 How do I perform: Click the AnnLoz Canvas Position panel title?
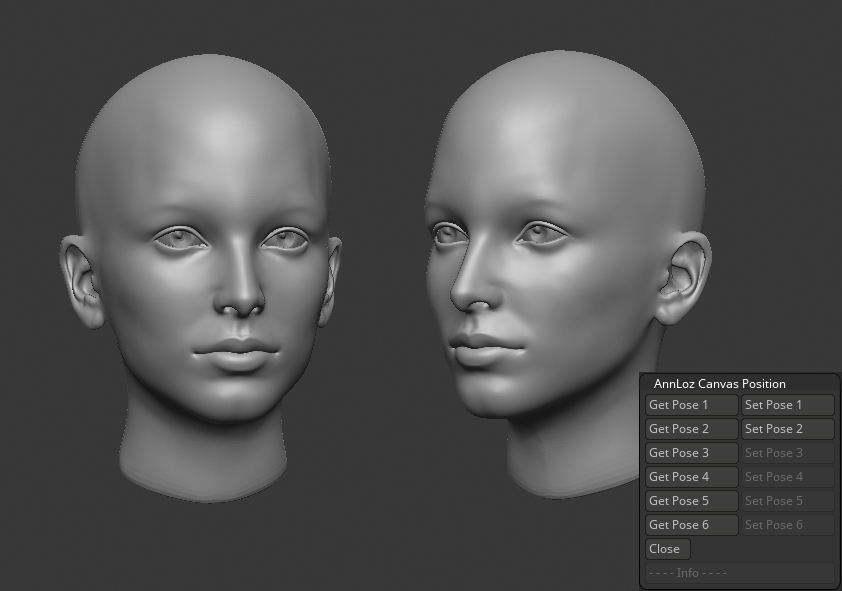[718, 383]
